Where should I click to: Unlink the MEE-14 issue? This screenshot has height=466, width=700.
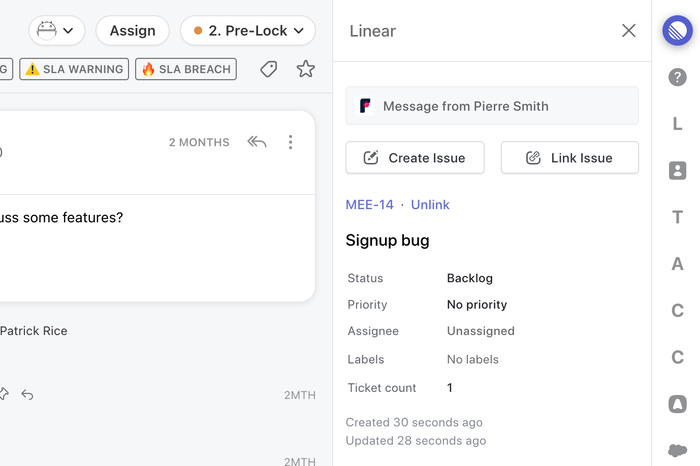tap(430, 204)
